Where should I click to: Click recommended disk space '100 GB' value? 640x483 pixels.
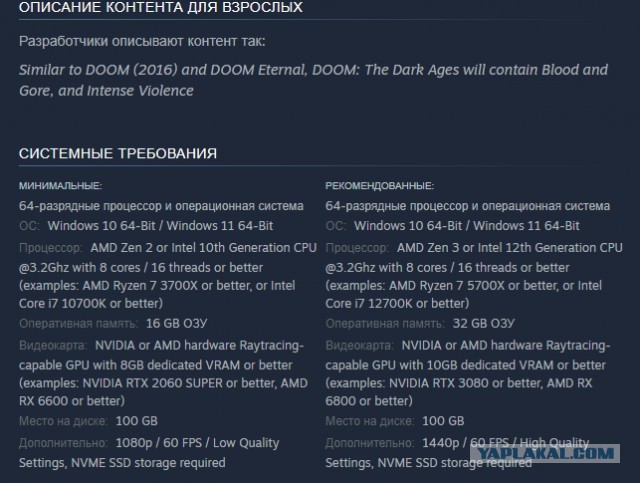(x=443, y=421)
